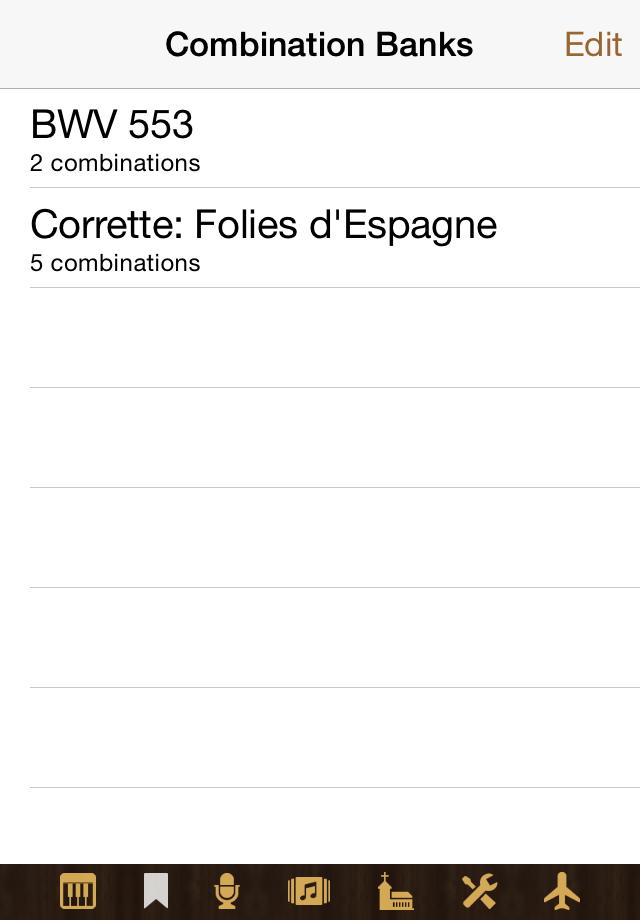This screenshot has width=640, height=920.
Task: Open the wrench and screwdriver settings tab
Action: click(479, 890)
